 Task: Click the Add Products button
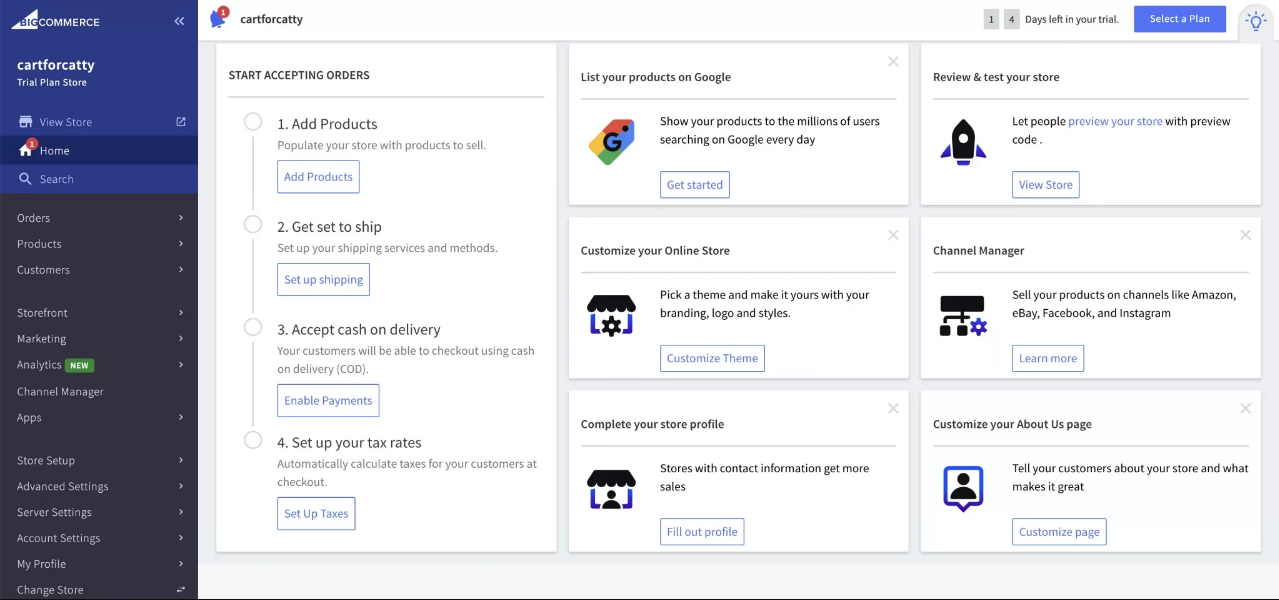318,177
